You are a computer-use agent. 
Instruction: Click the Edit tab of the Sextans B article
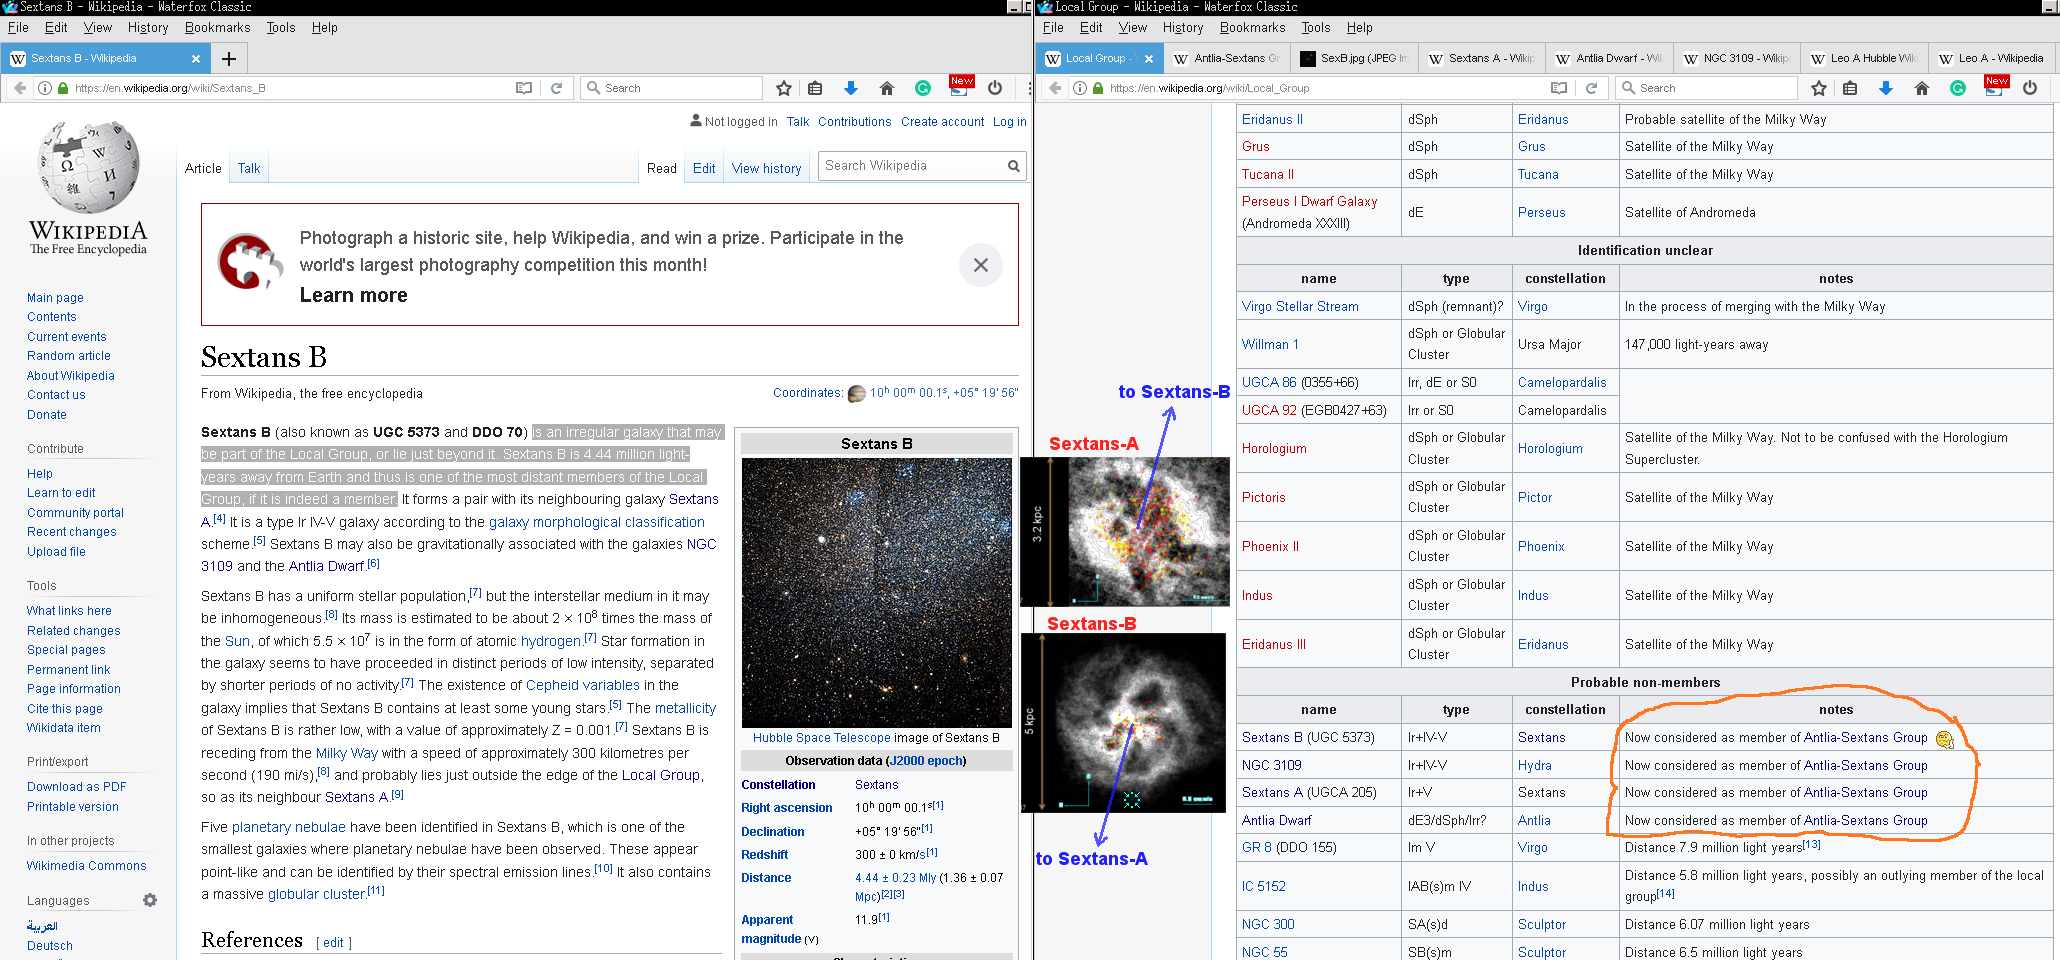(x=704, y=168)
